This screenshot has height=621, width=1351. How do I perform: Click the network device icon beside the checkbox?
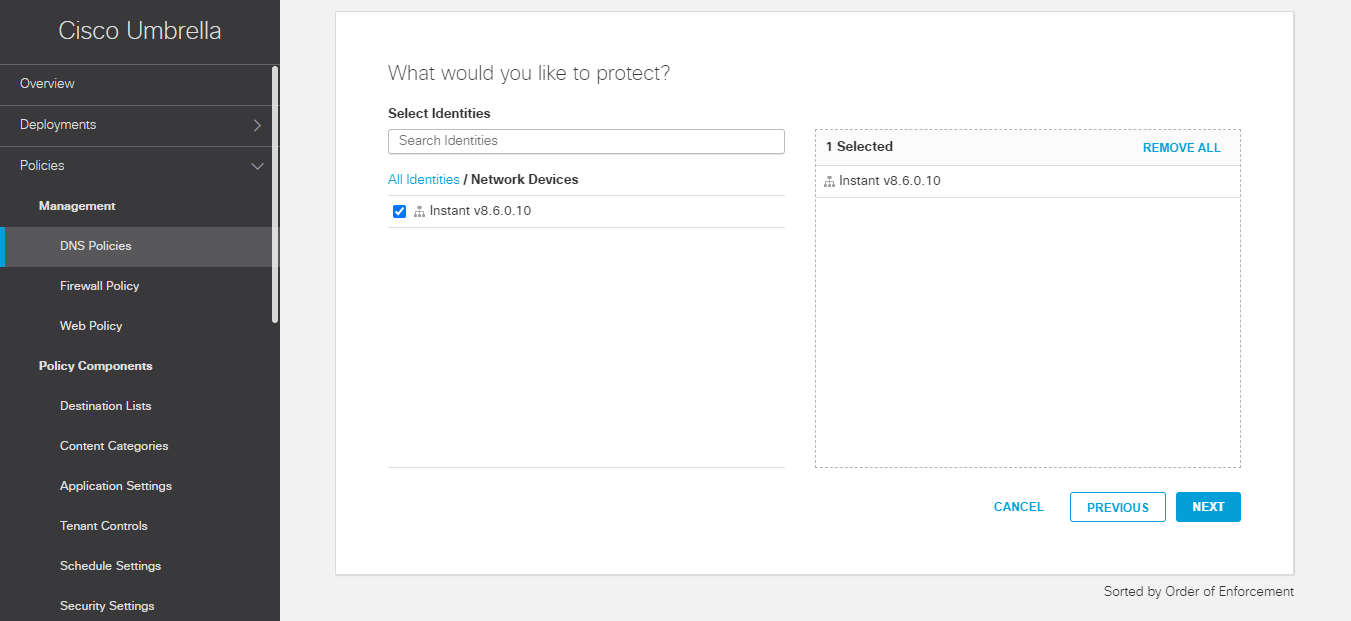coord(419,212)
